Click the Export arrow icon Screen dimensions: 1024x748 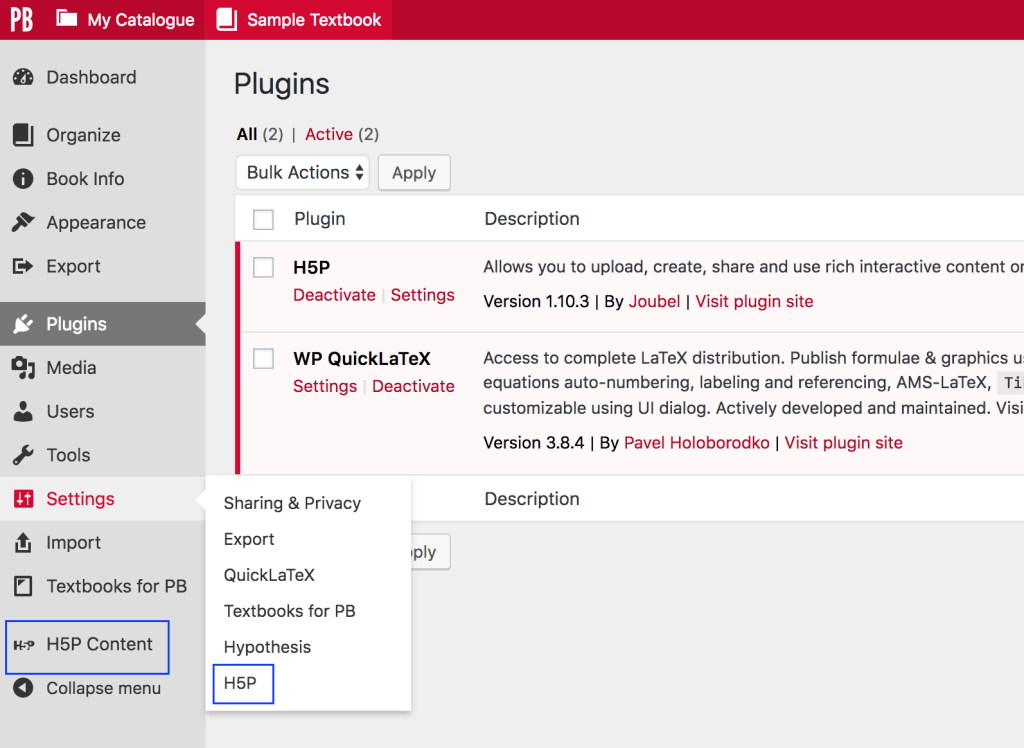(23, 267)
